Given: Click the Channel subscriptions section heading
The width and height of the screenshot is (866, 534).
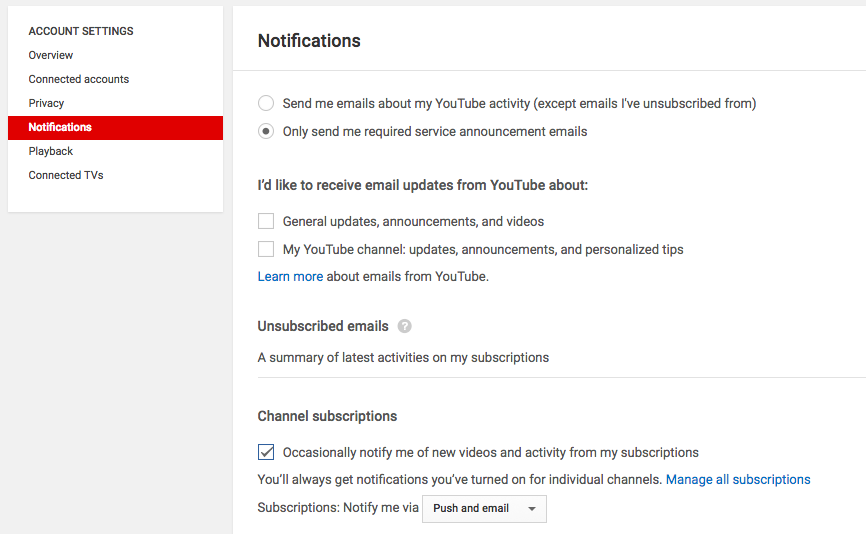Looking at the screenshot, I should tap(327, 416).
